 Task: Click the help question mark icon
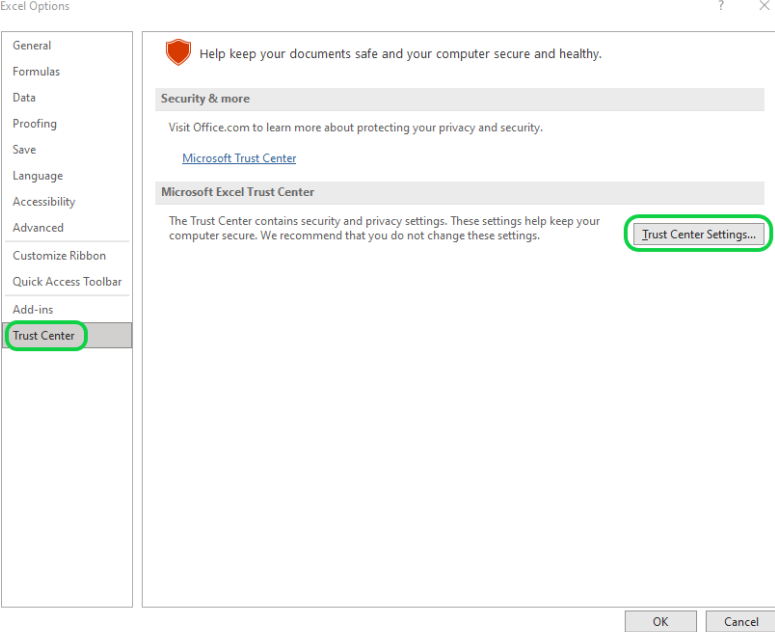pos(721,6)
